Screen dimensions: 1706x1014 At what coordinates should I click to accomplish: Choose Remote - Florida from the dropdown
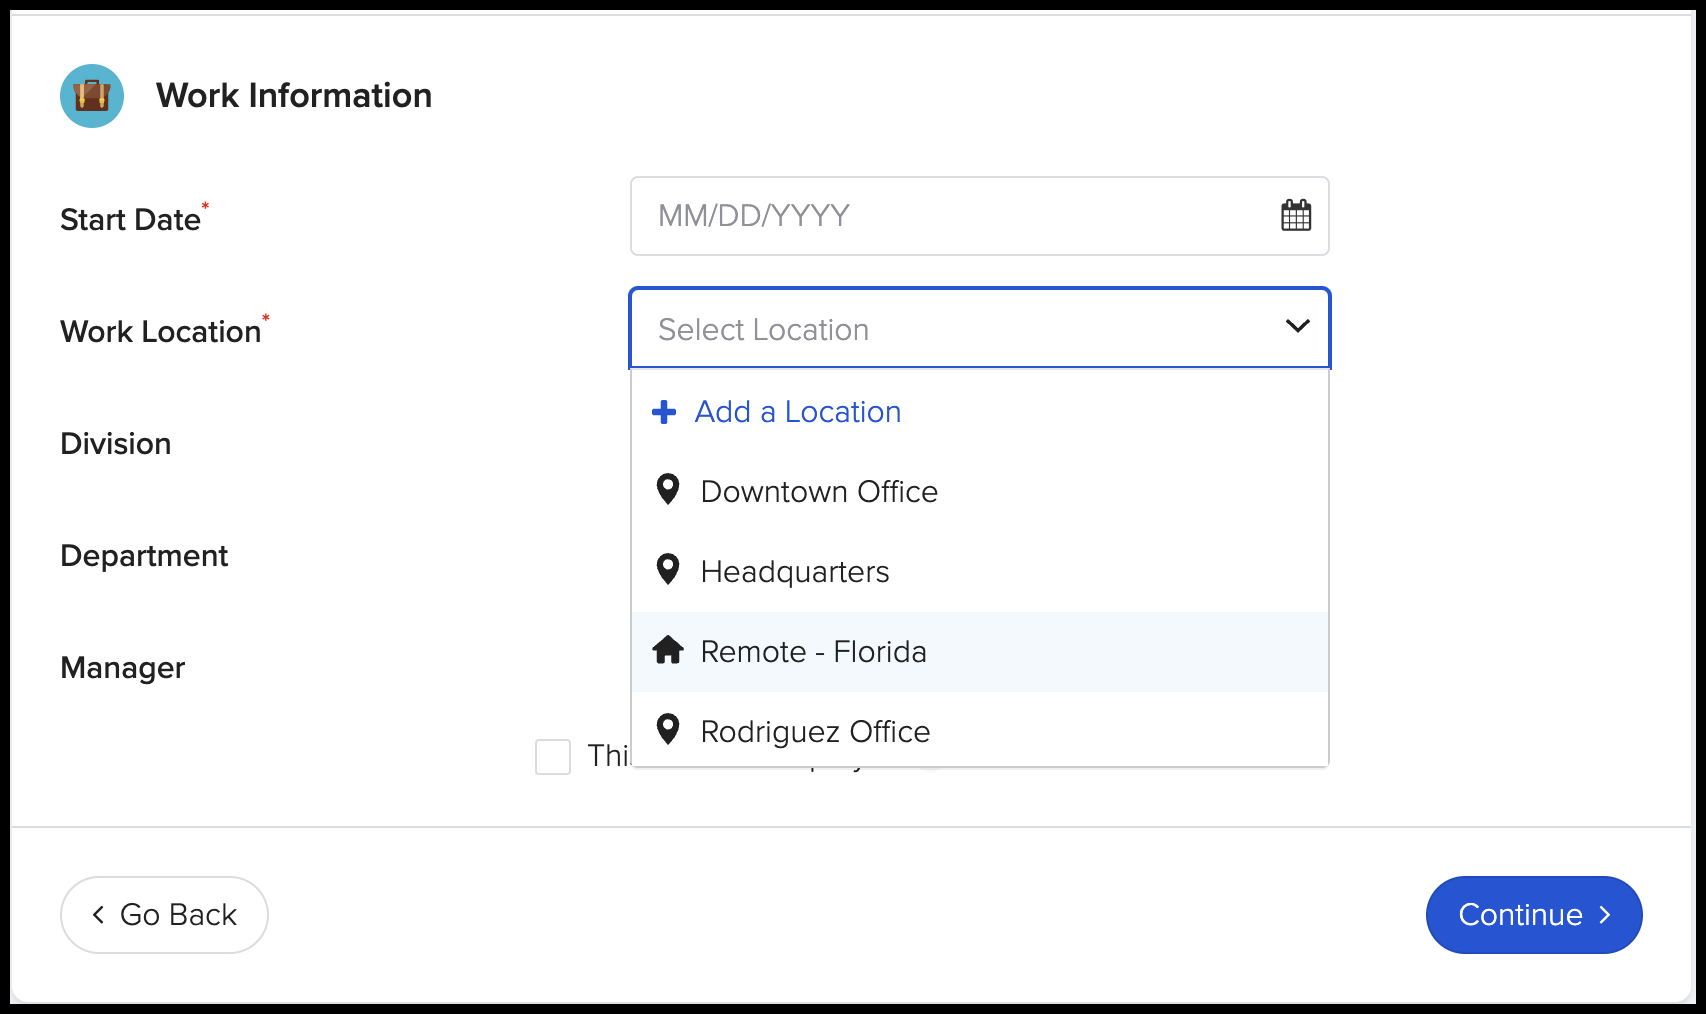[x=813, y=651]
